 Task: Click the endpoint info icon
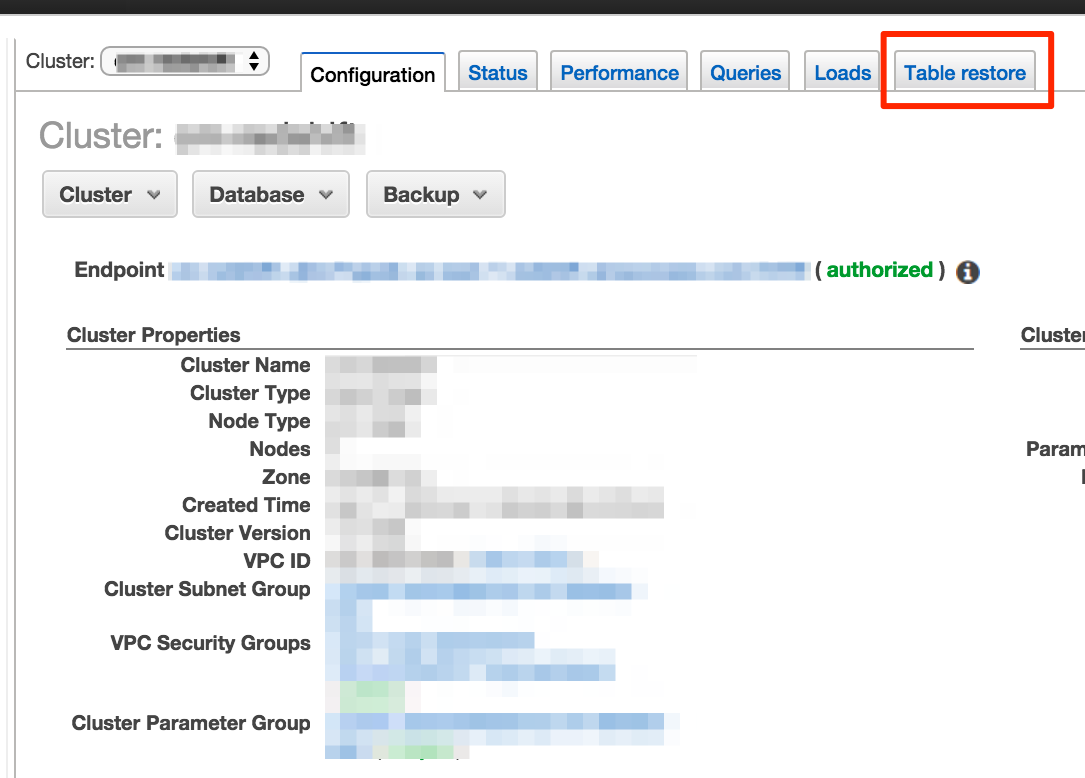click(x=966, y=271)
